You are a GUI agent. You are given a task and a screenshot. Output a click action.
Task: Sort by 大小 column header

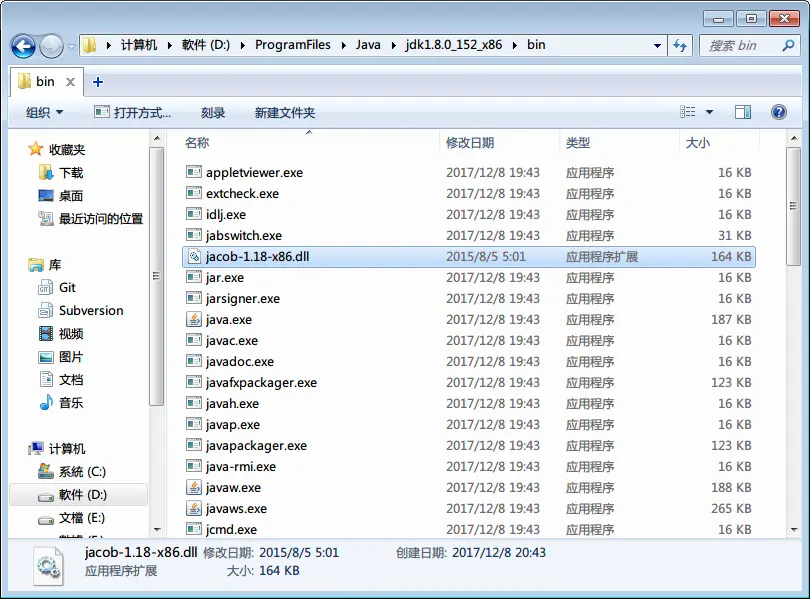pyautogui.click(x=697, y=143)
